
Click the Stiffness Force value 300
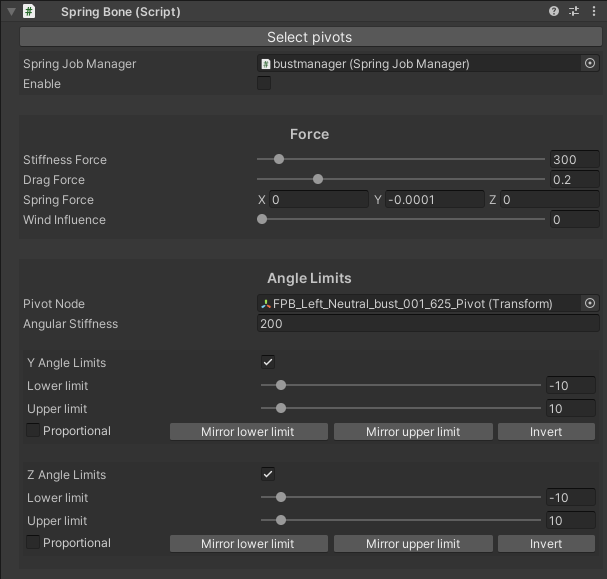tap(574, 159)
